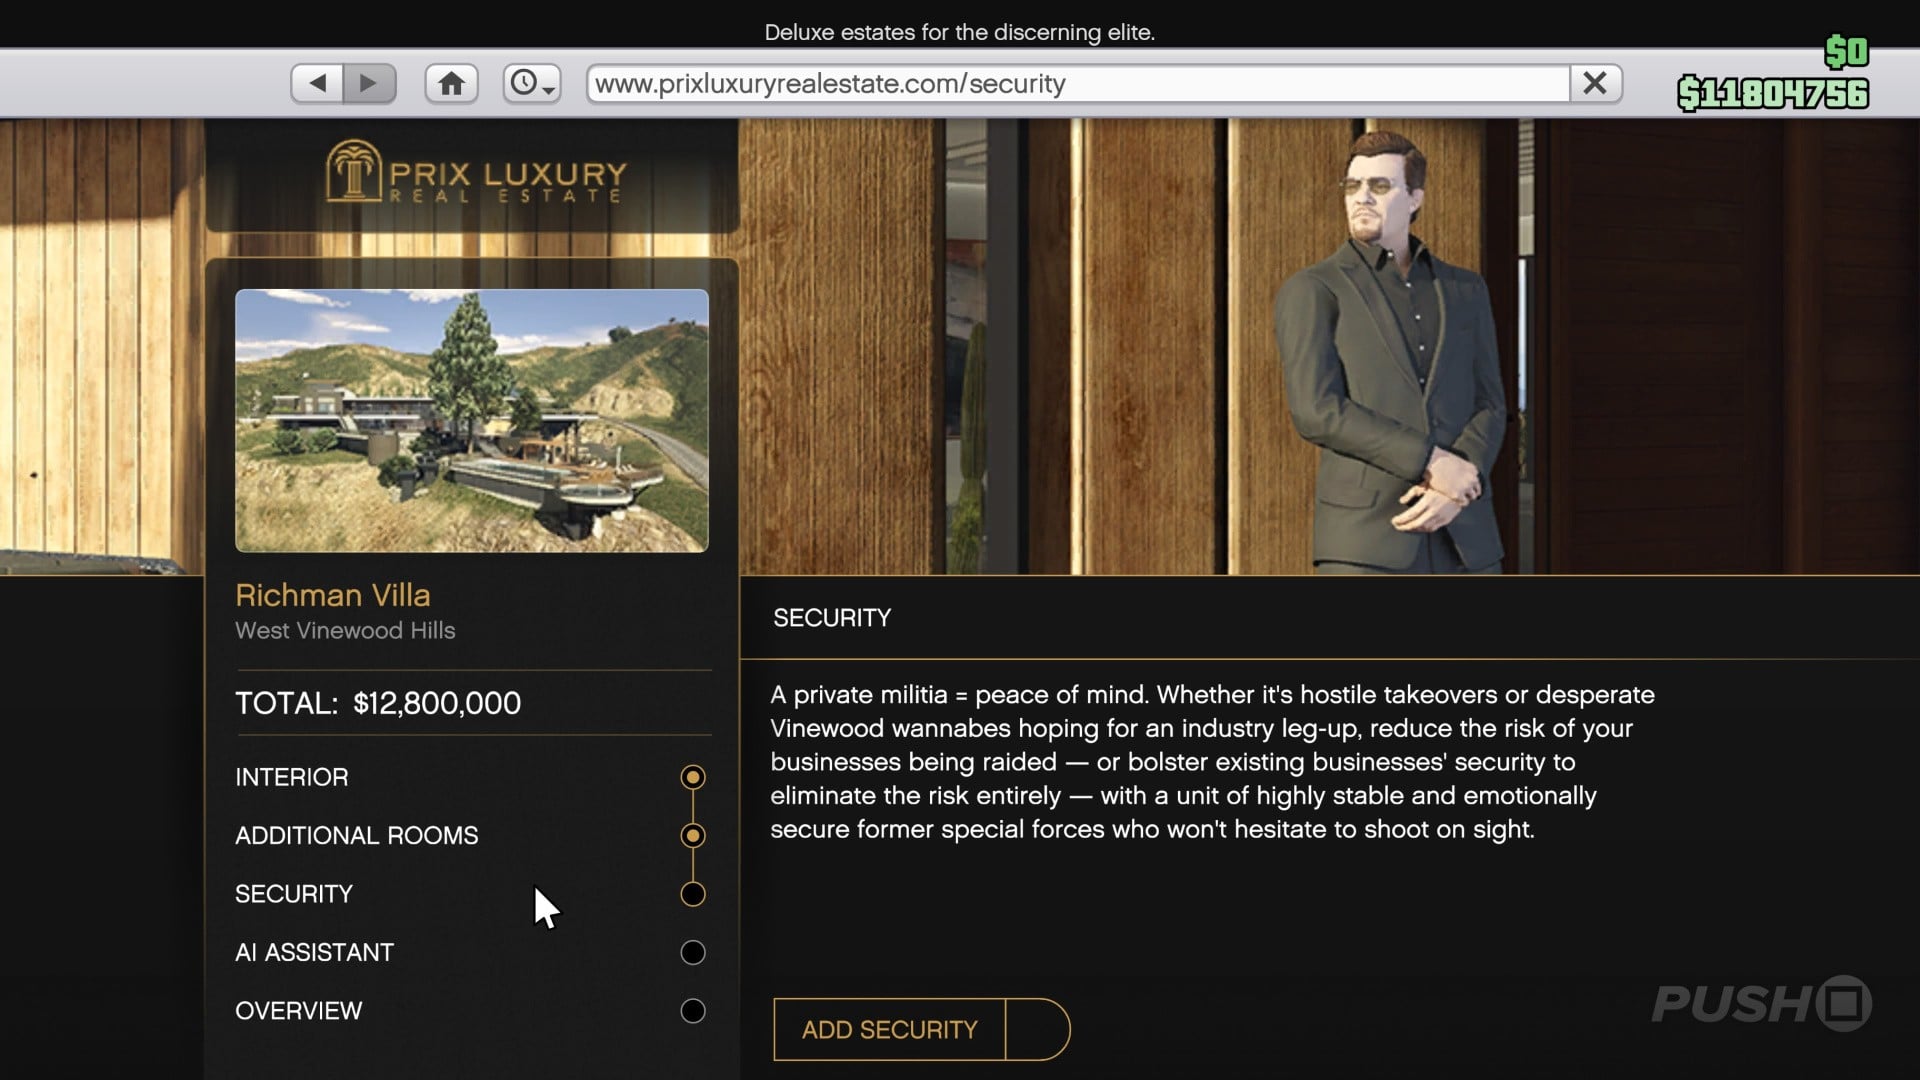Click the rounded end of Add Security button
The width and height of the screenshot is (1920, 1080).
coord(1037,1029)
